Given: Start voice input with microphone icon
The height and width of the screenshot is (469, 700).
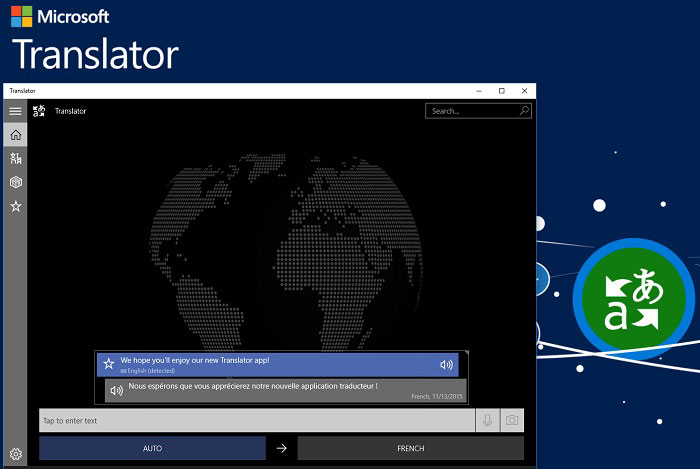Looking at the screenshot, I should coord(488,420).
